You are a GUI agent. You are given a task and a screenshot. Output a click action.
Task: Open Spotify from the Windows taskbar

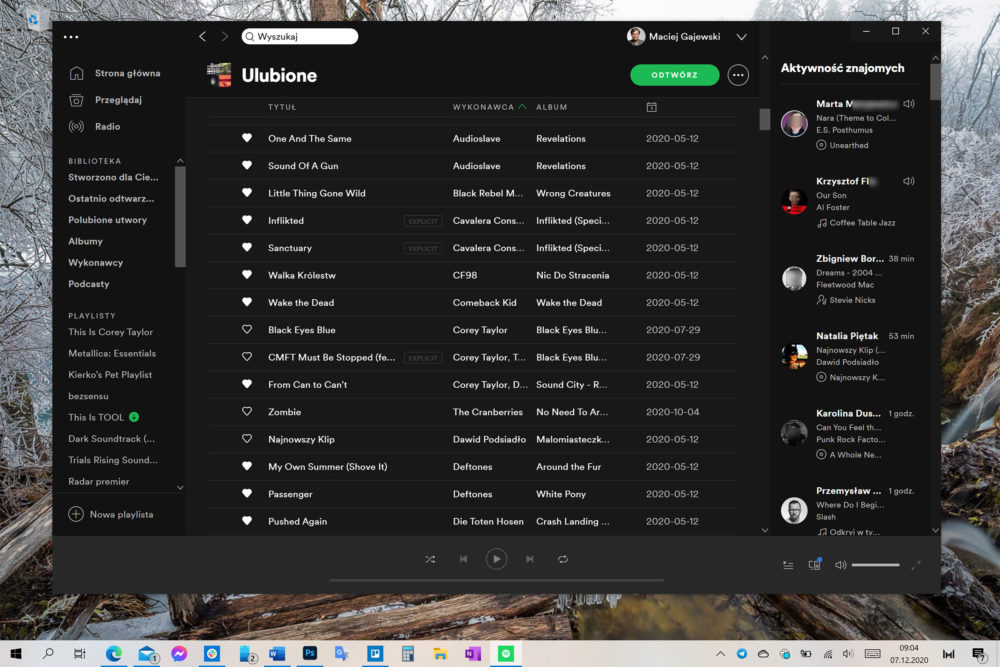point(506,654)
